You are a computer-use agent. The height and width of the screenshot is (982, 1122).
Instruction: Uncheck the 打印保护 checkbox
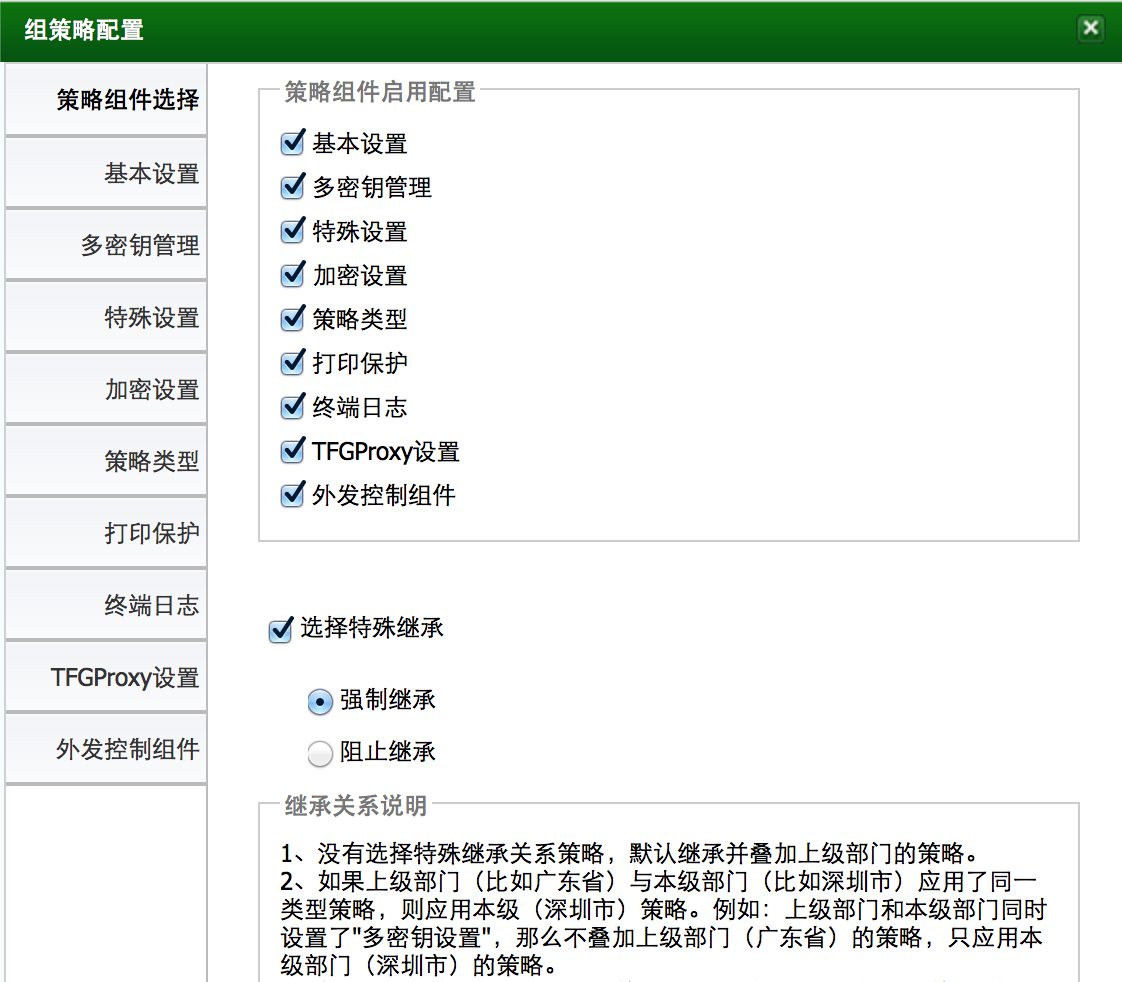(292, 363)
